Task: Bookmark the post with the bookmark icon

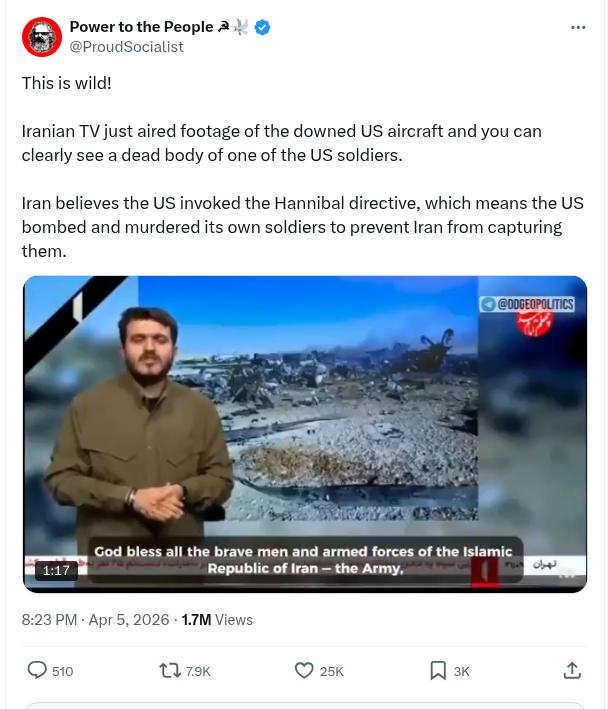Action: (438, 670)
